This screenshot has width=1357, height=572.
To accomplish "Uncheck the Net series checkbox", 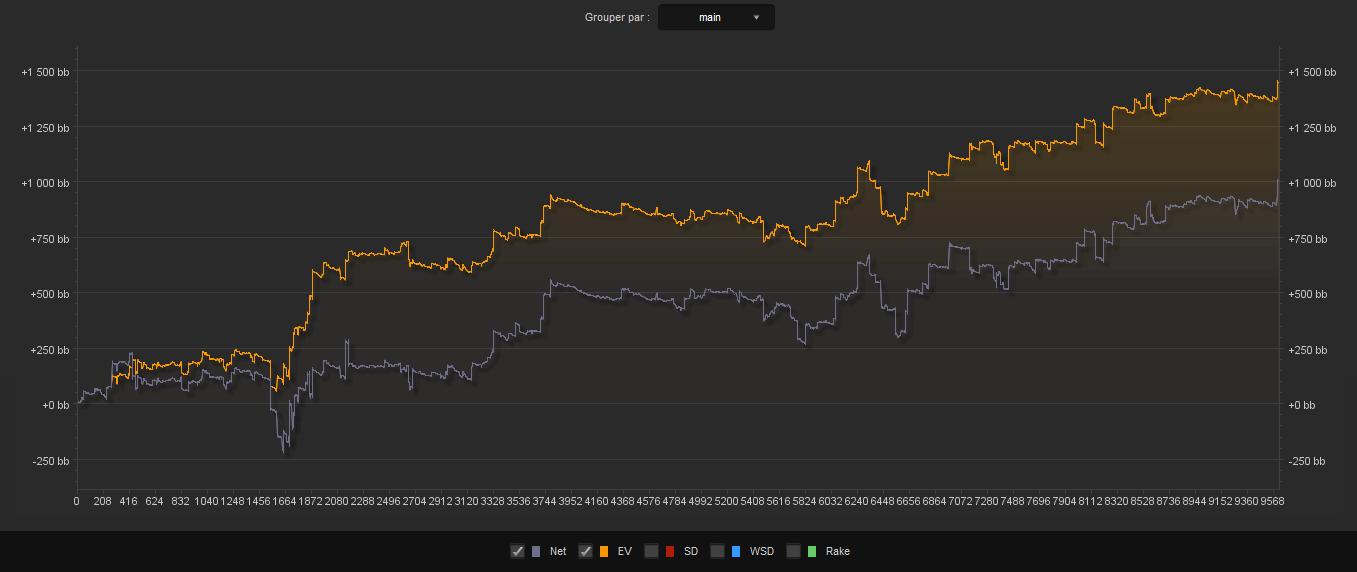I will coord(517,551).
